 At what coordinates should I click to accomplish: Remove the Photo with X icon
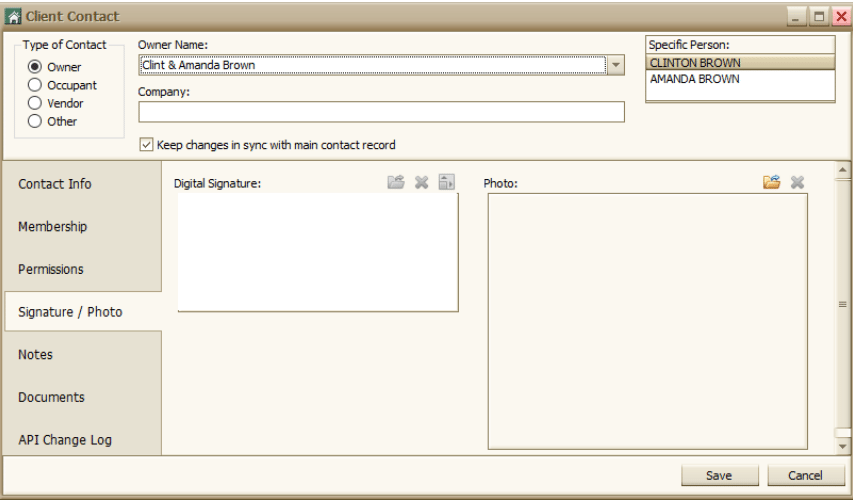(x=798, y=182)
